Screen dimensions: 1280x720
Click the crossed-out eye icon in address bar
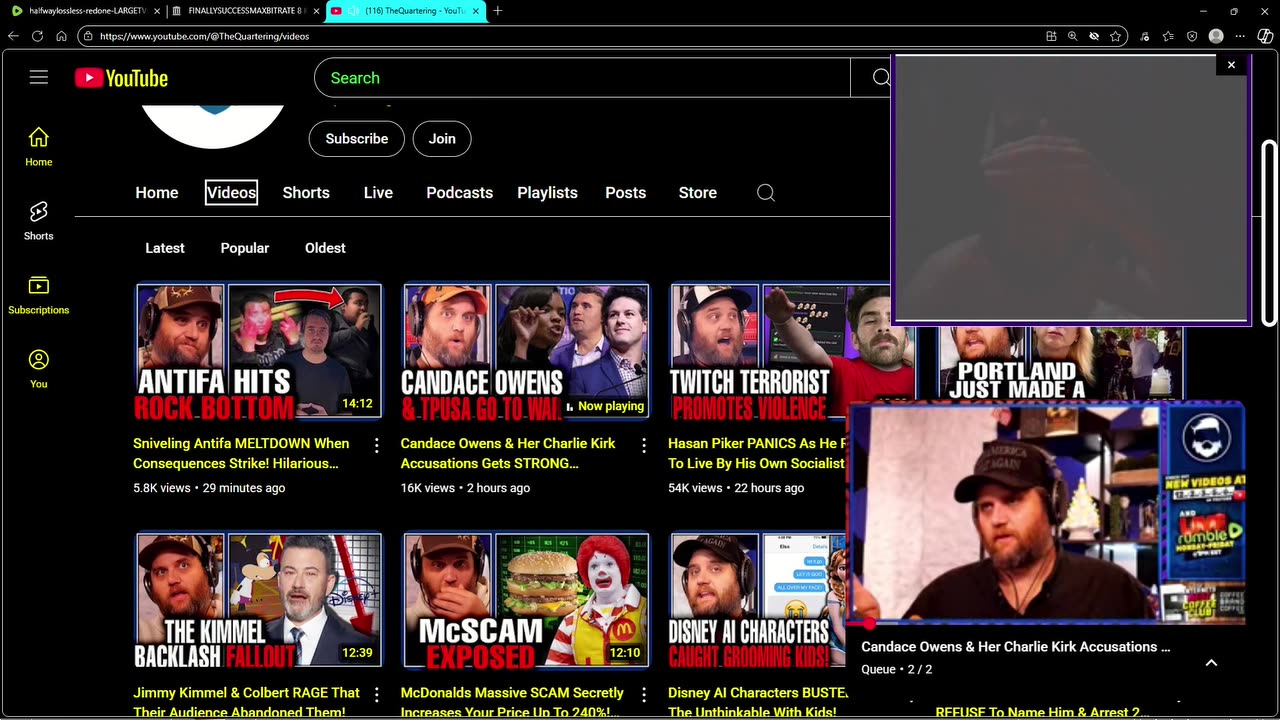(x=1094, y=36)
